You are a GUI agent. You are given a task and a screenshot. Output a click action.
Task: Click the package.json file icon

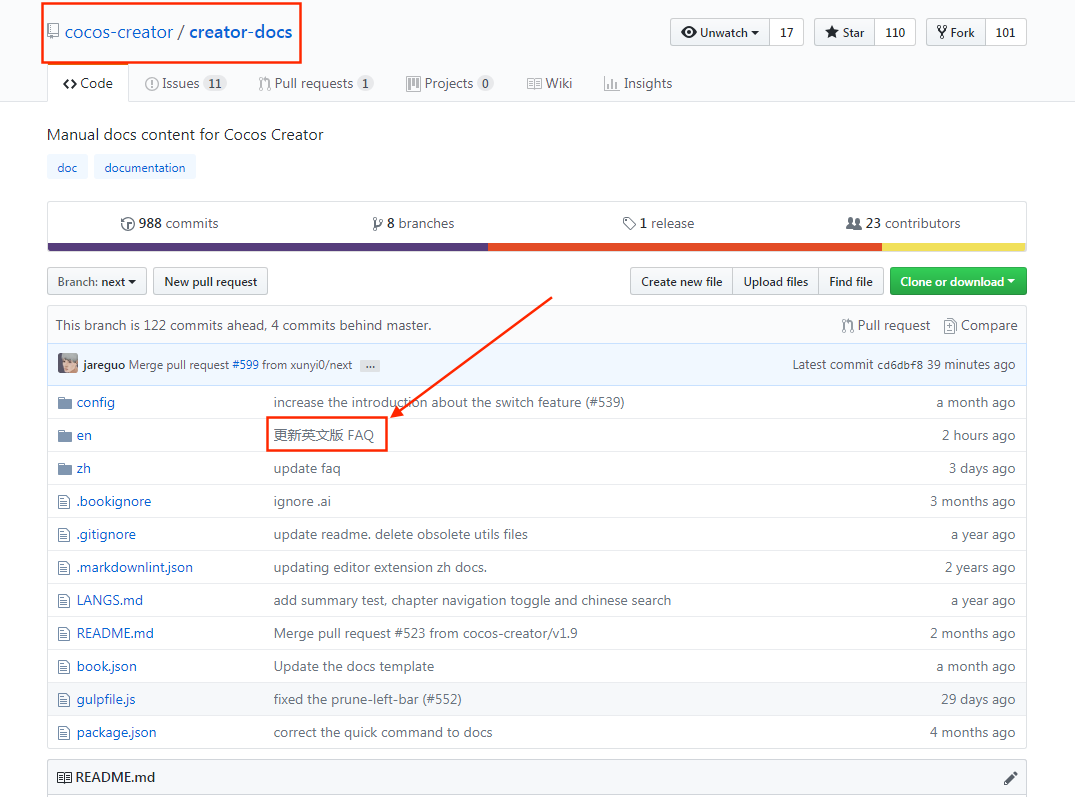64,733
